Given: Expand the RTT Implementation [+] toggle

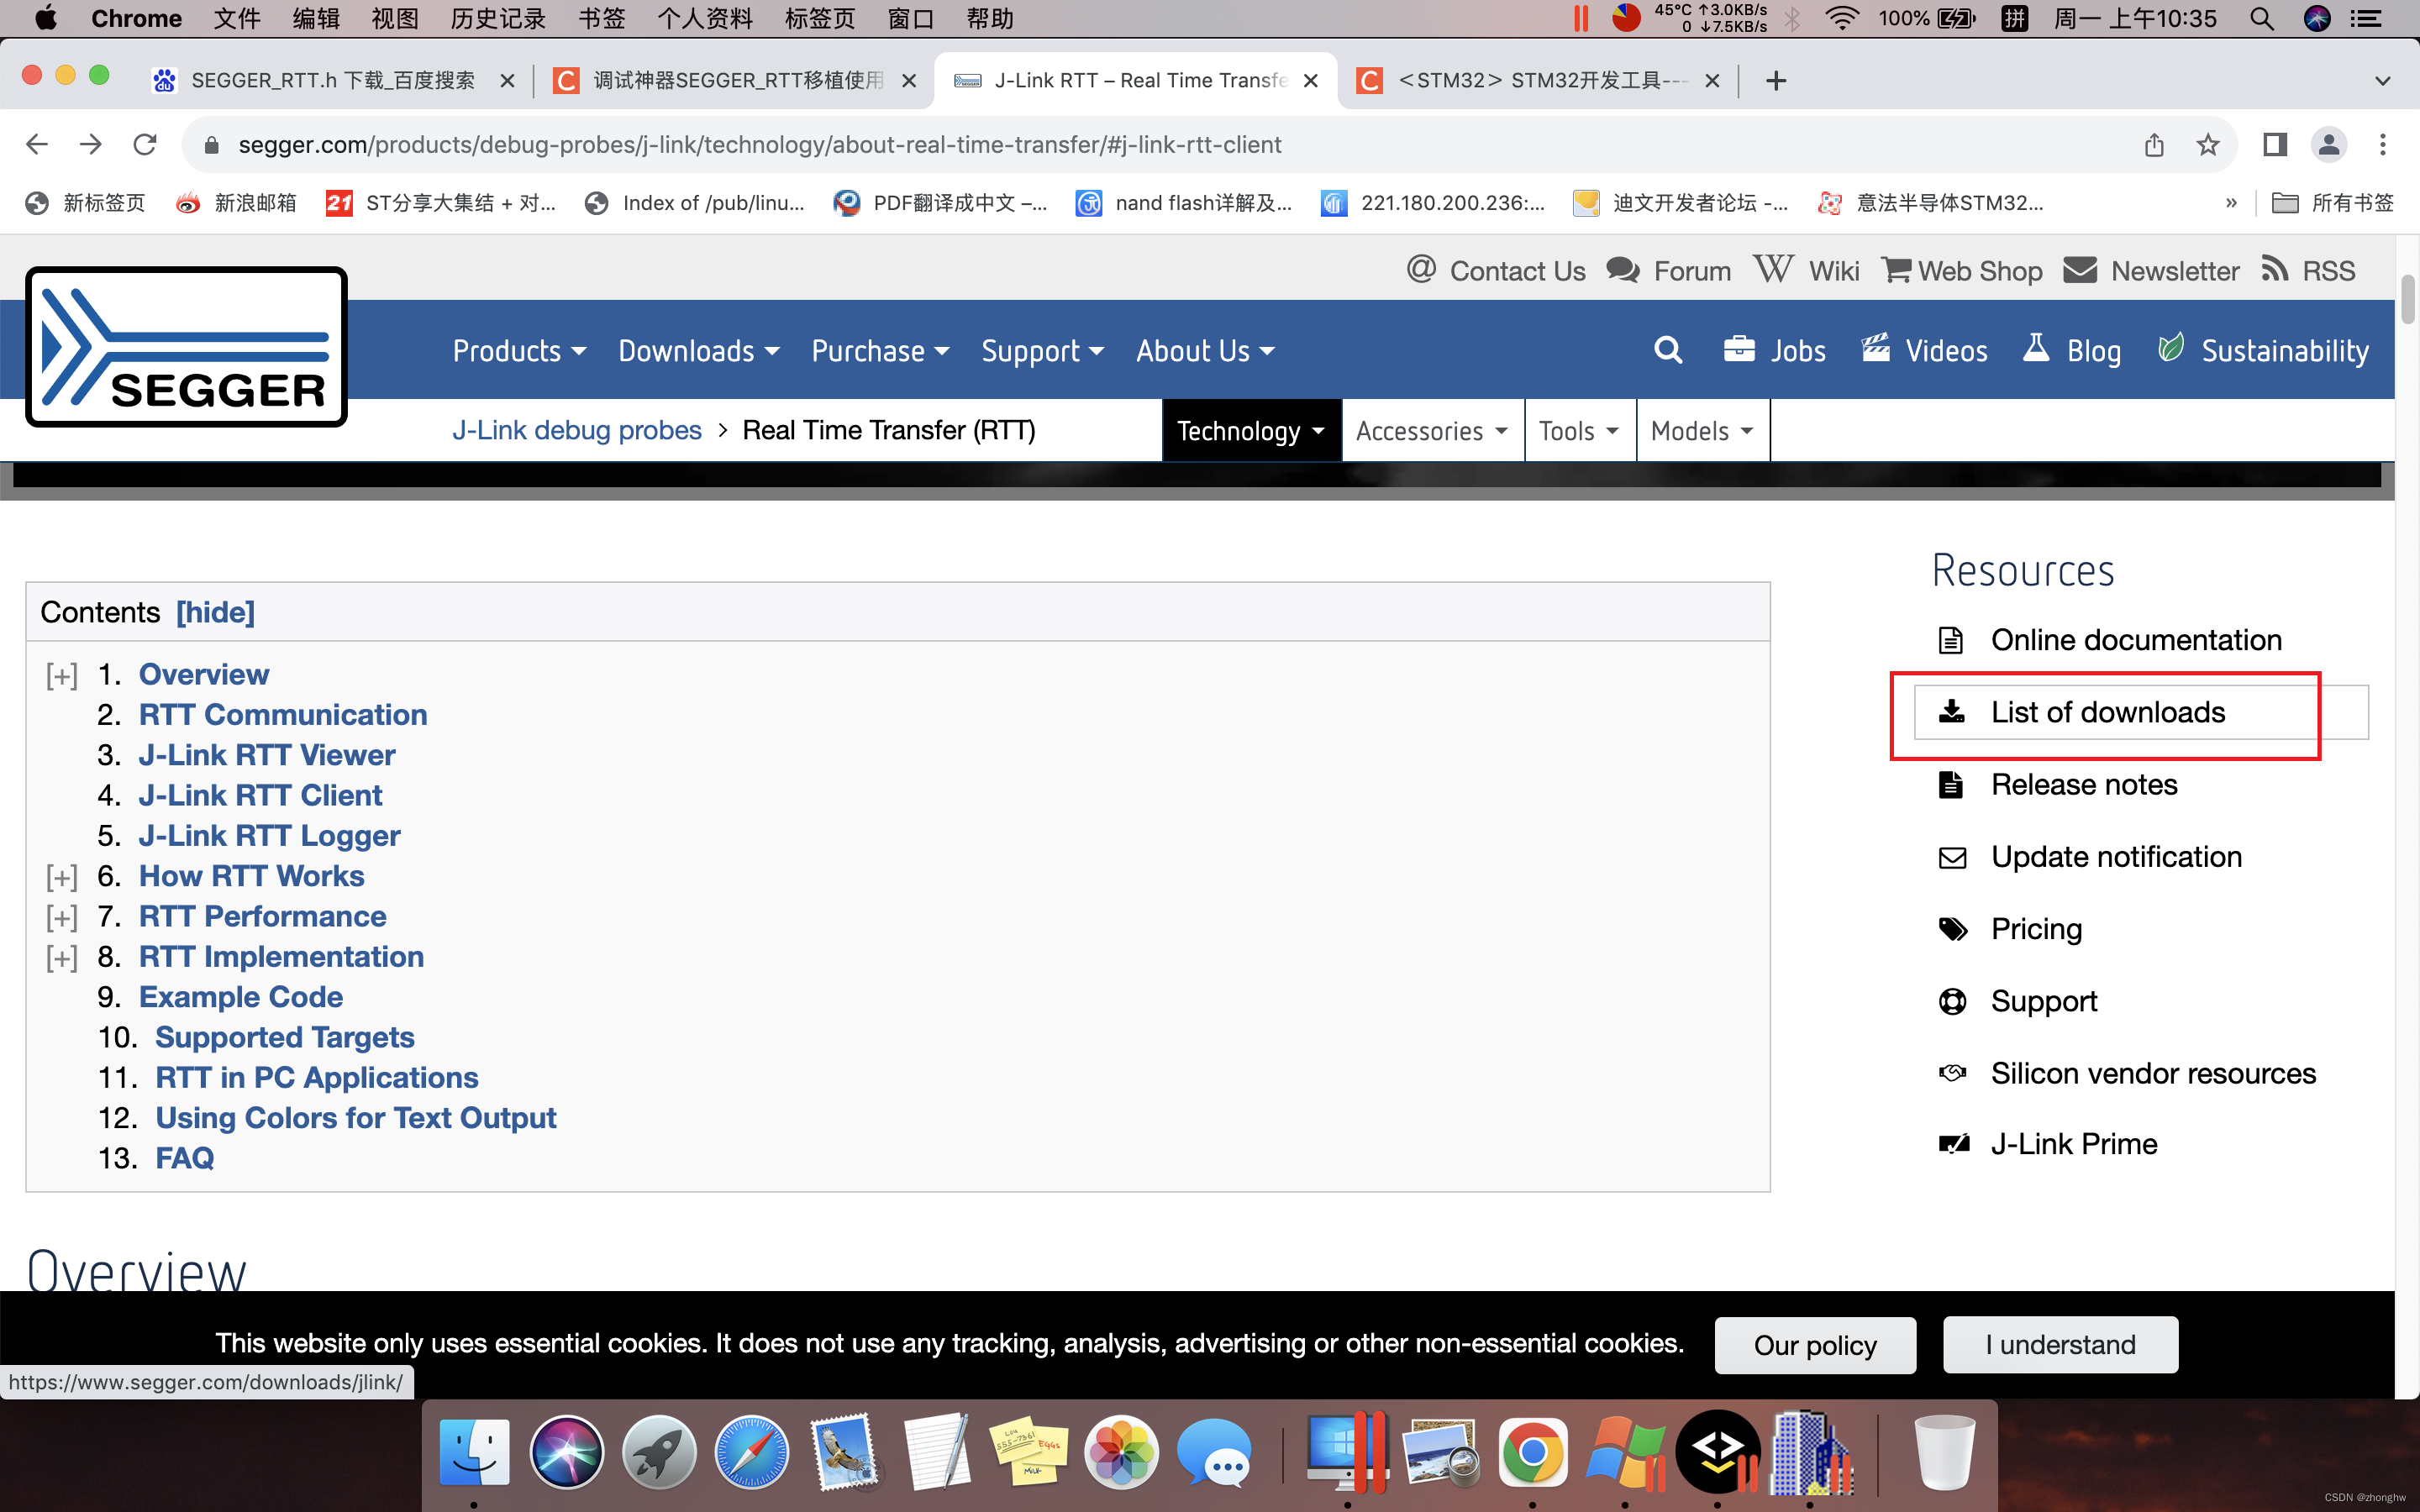Looking at the screenshot, I should tap(62, 958).
